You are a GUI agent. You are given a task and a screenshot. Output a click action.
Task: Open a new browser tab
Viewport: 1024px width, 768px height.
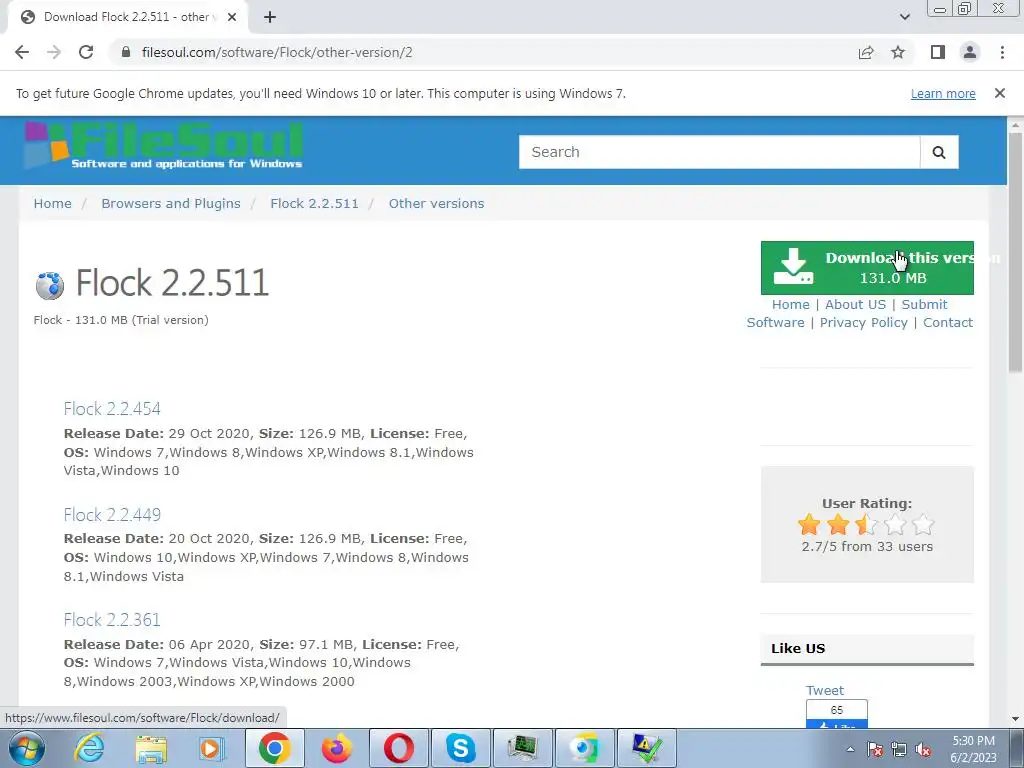(270, 17)
